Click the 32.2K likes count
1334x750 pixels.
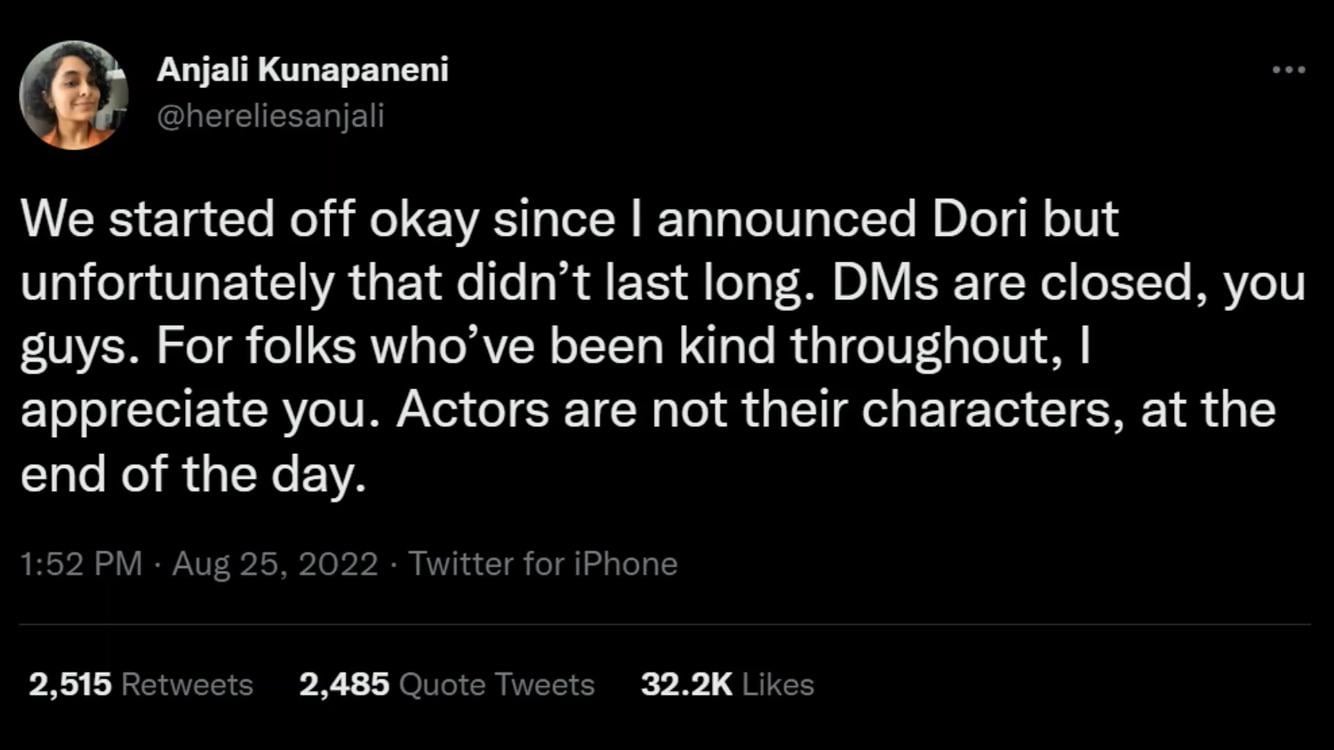point(686,685)
